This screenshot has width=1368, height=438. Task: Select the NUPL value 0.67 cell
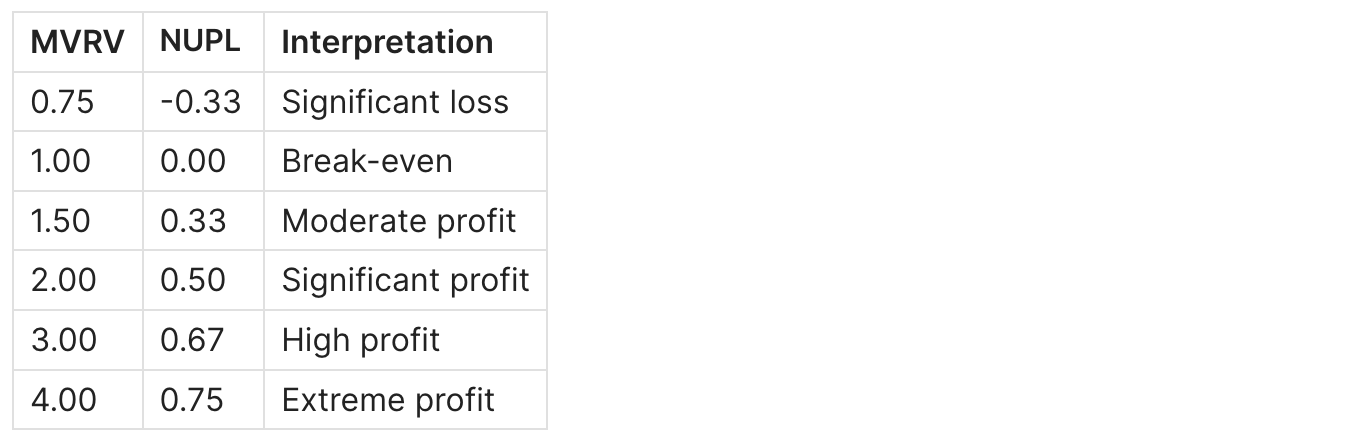point(192,340)
